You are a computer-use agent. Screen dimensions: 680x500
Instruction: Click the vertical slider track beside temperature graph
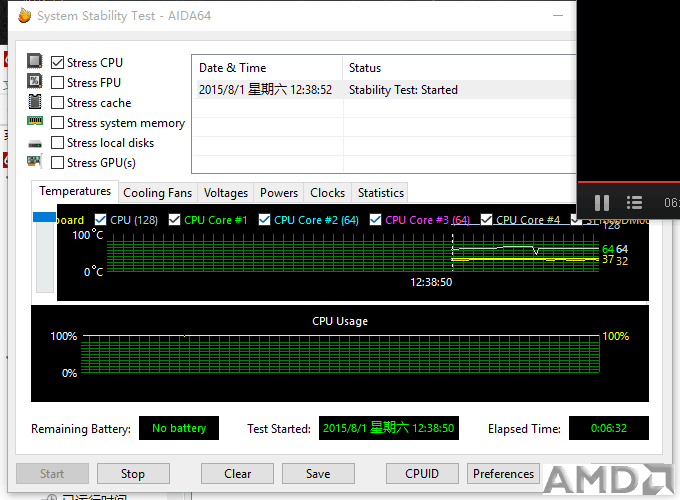tap(45, 257)
